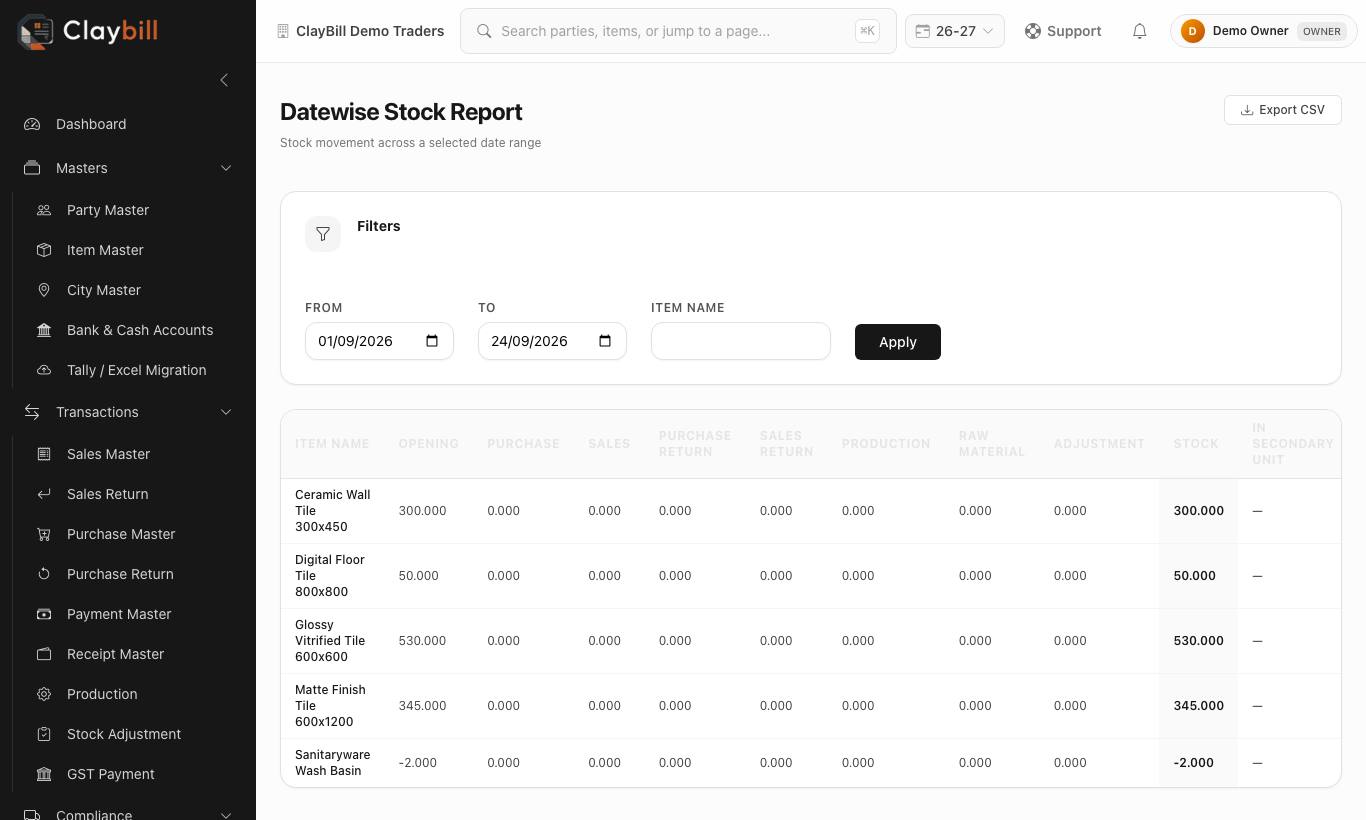1366x820 pixels.
Task: Collapse the Masters section
Action: coord(226,168)
